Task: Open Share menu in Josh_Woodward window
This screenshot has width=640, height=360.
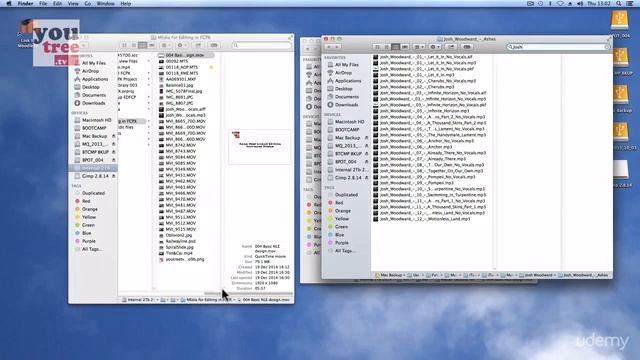Action: [x=451, y=47]
